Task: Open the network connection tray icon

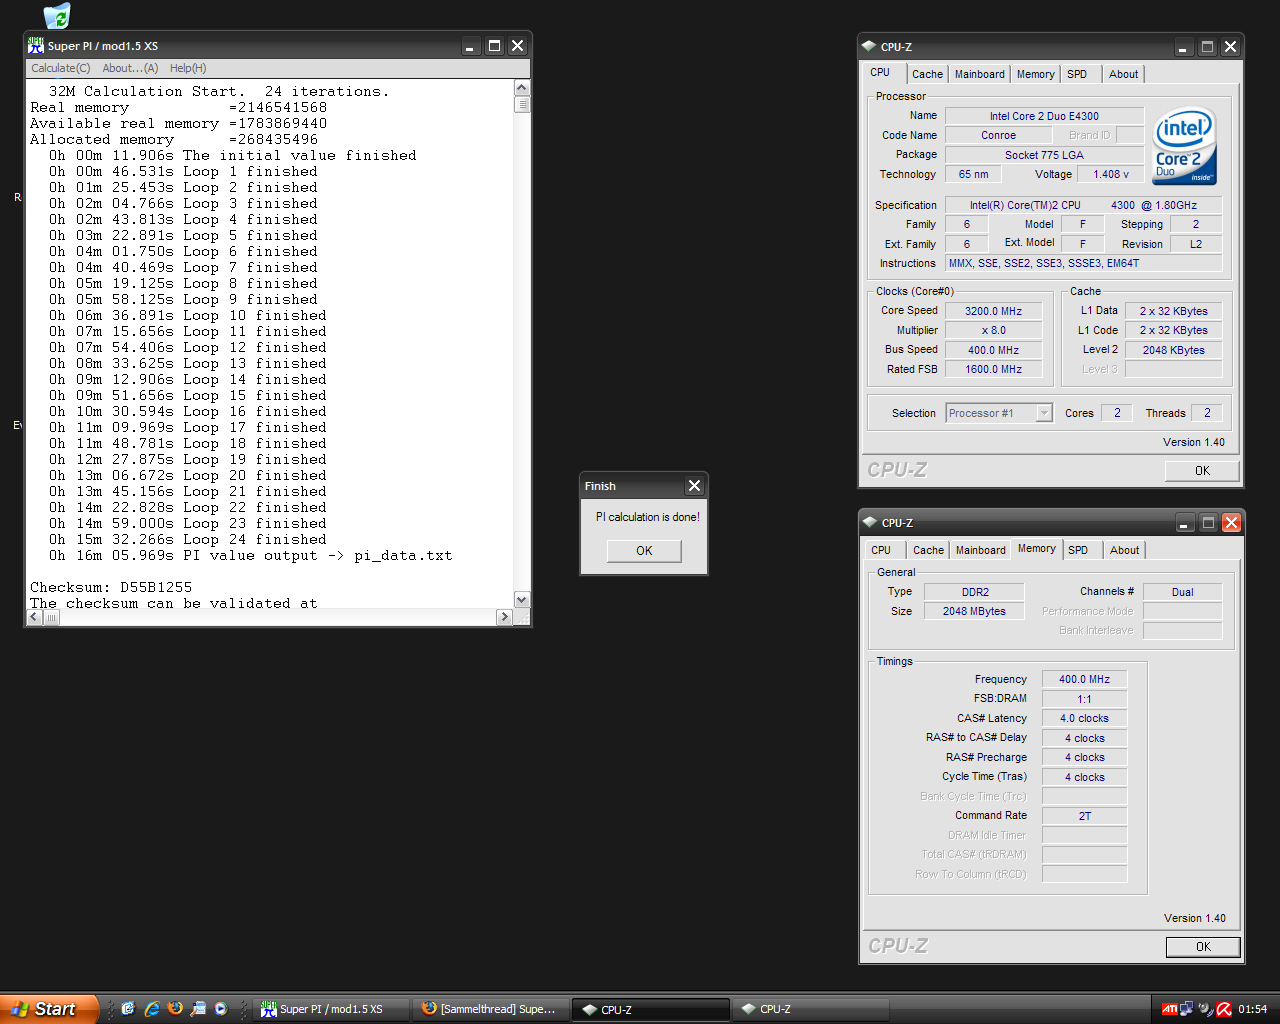Action: pos(1187,1009)
